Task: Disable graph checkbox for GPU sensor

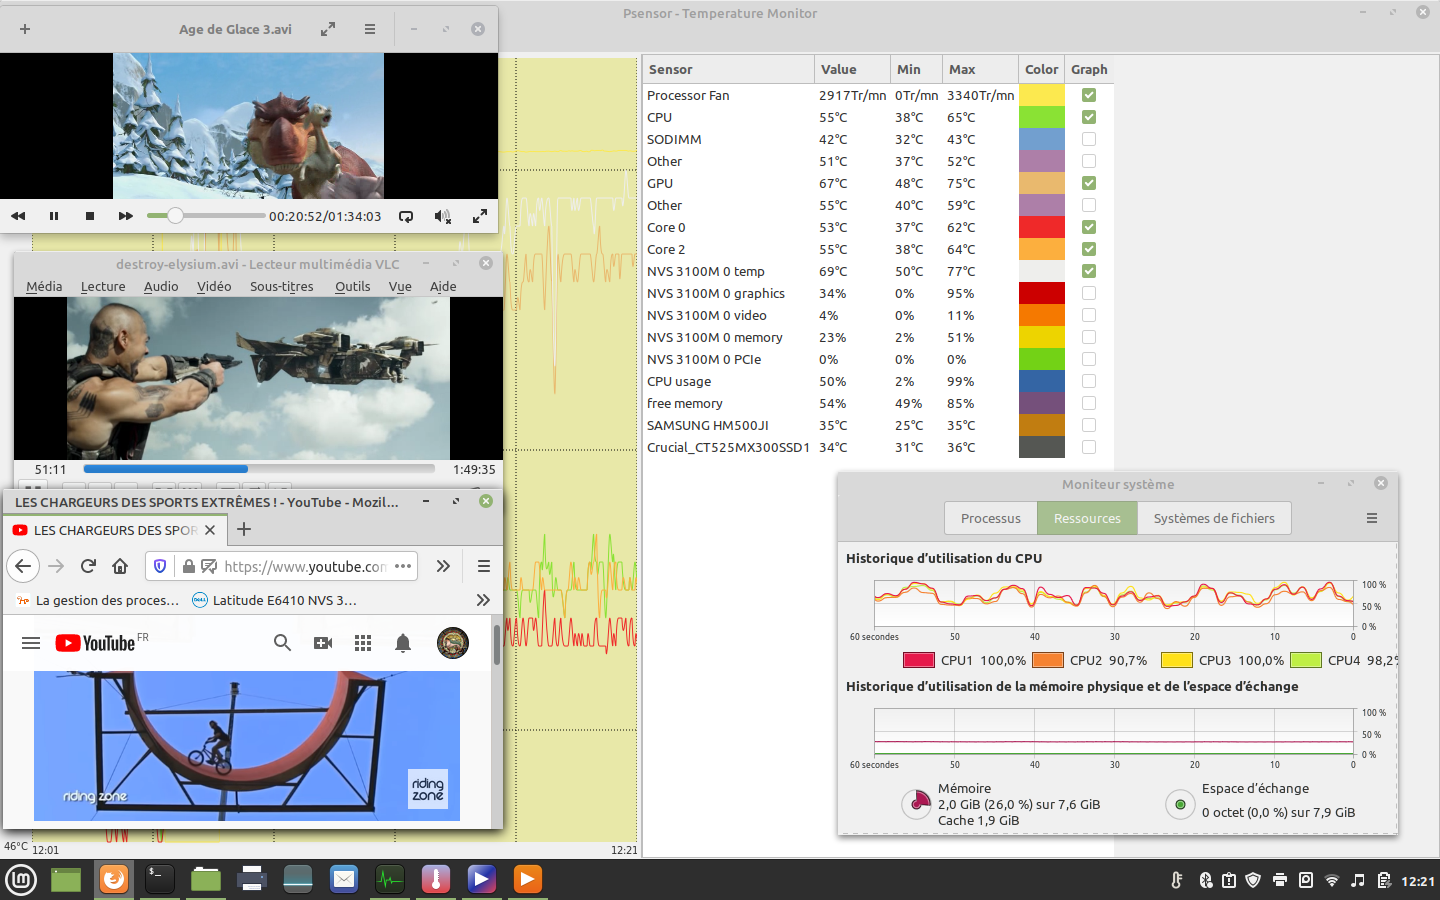Action: 1089,183
